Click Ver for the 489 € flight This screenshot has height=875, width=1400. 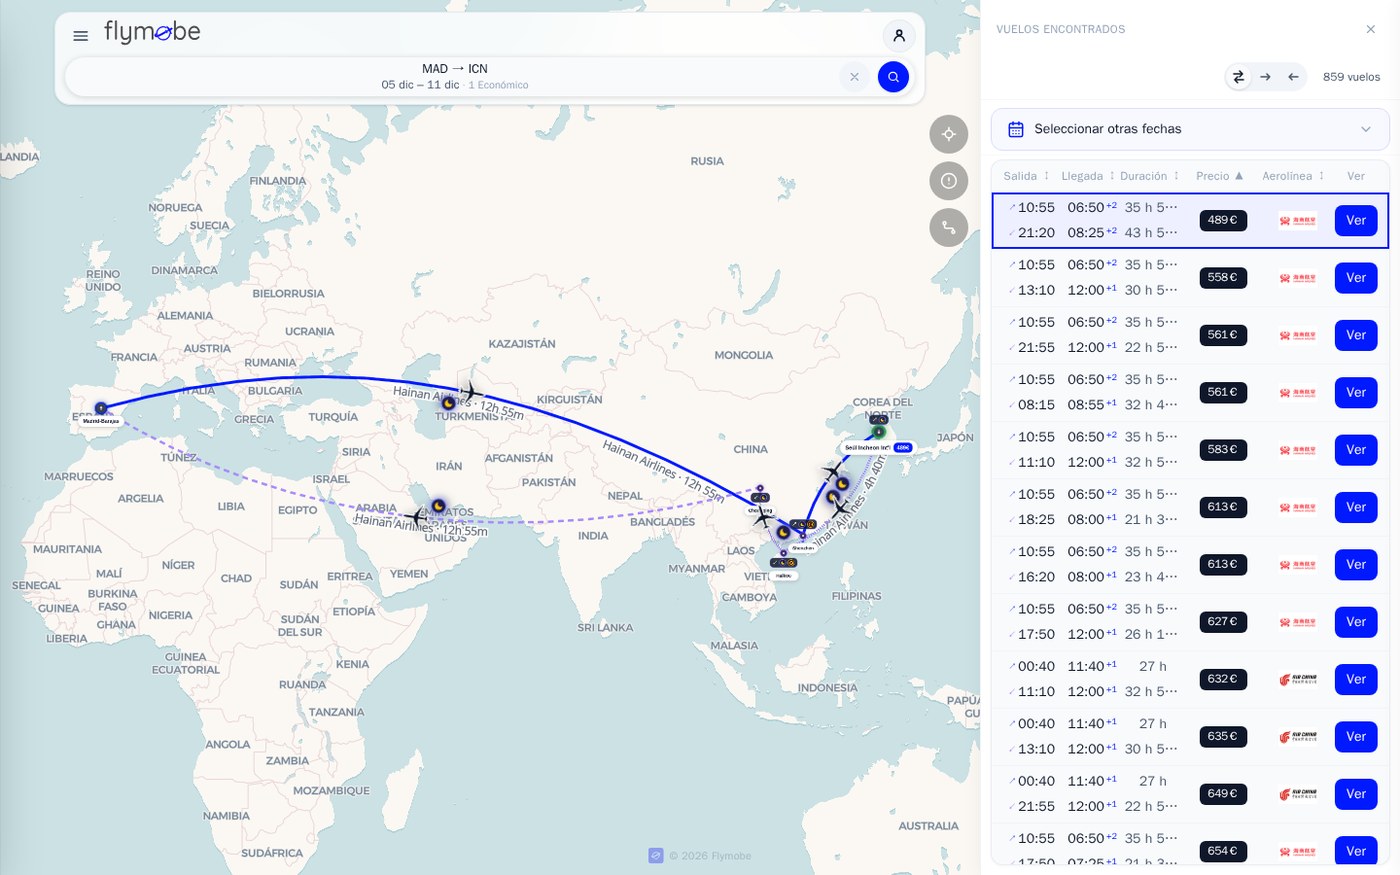(x=1356, y=220)
